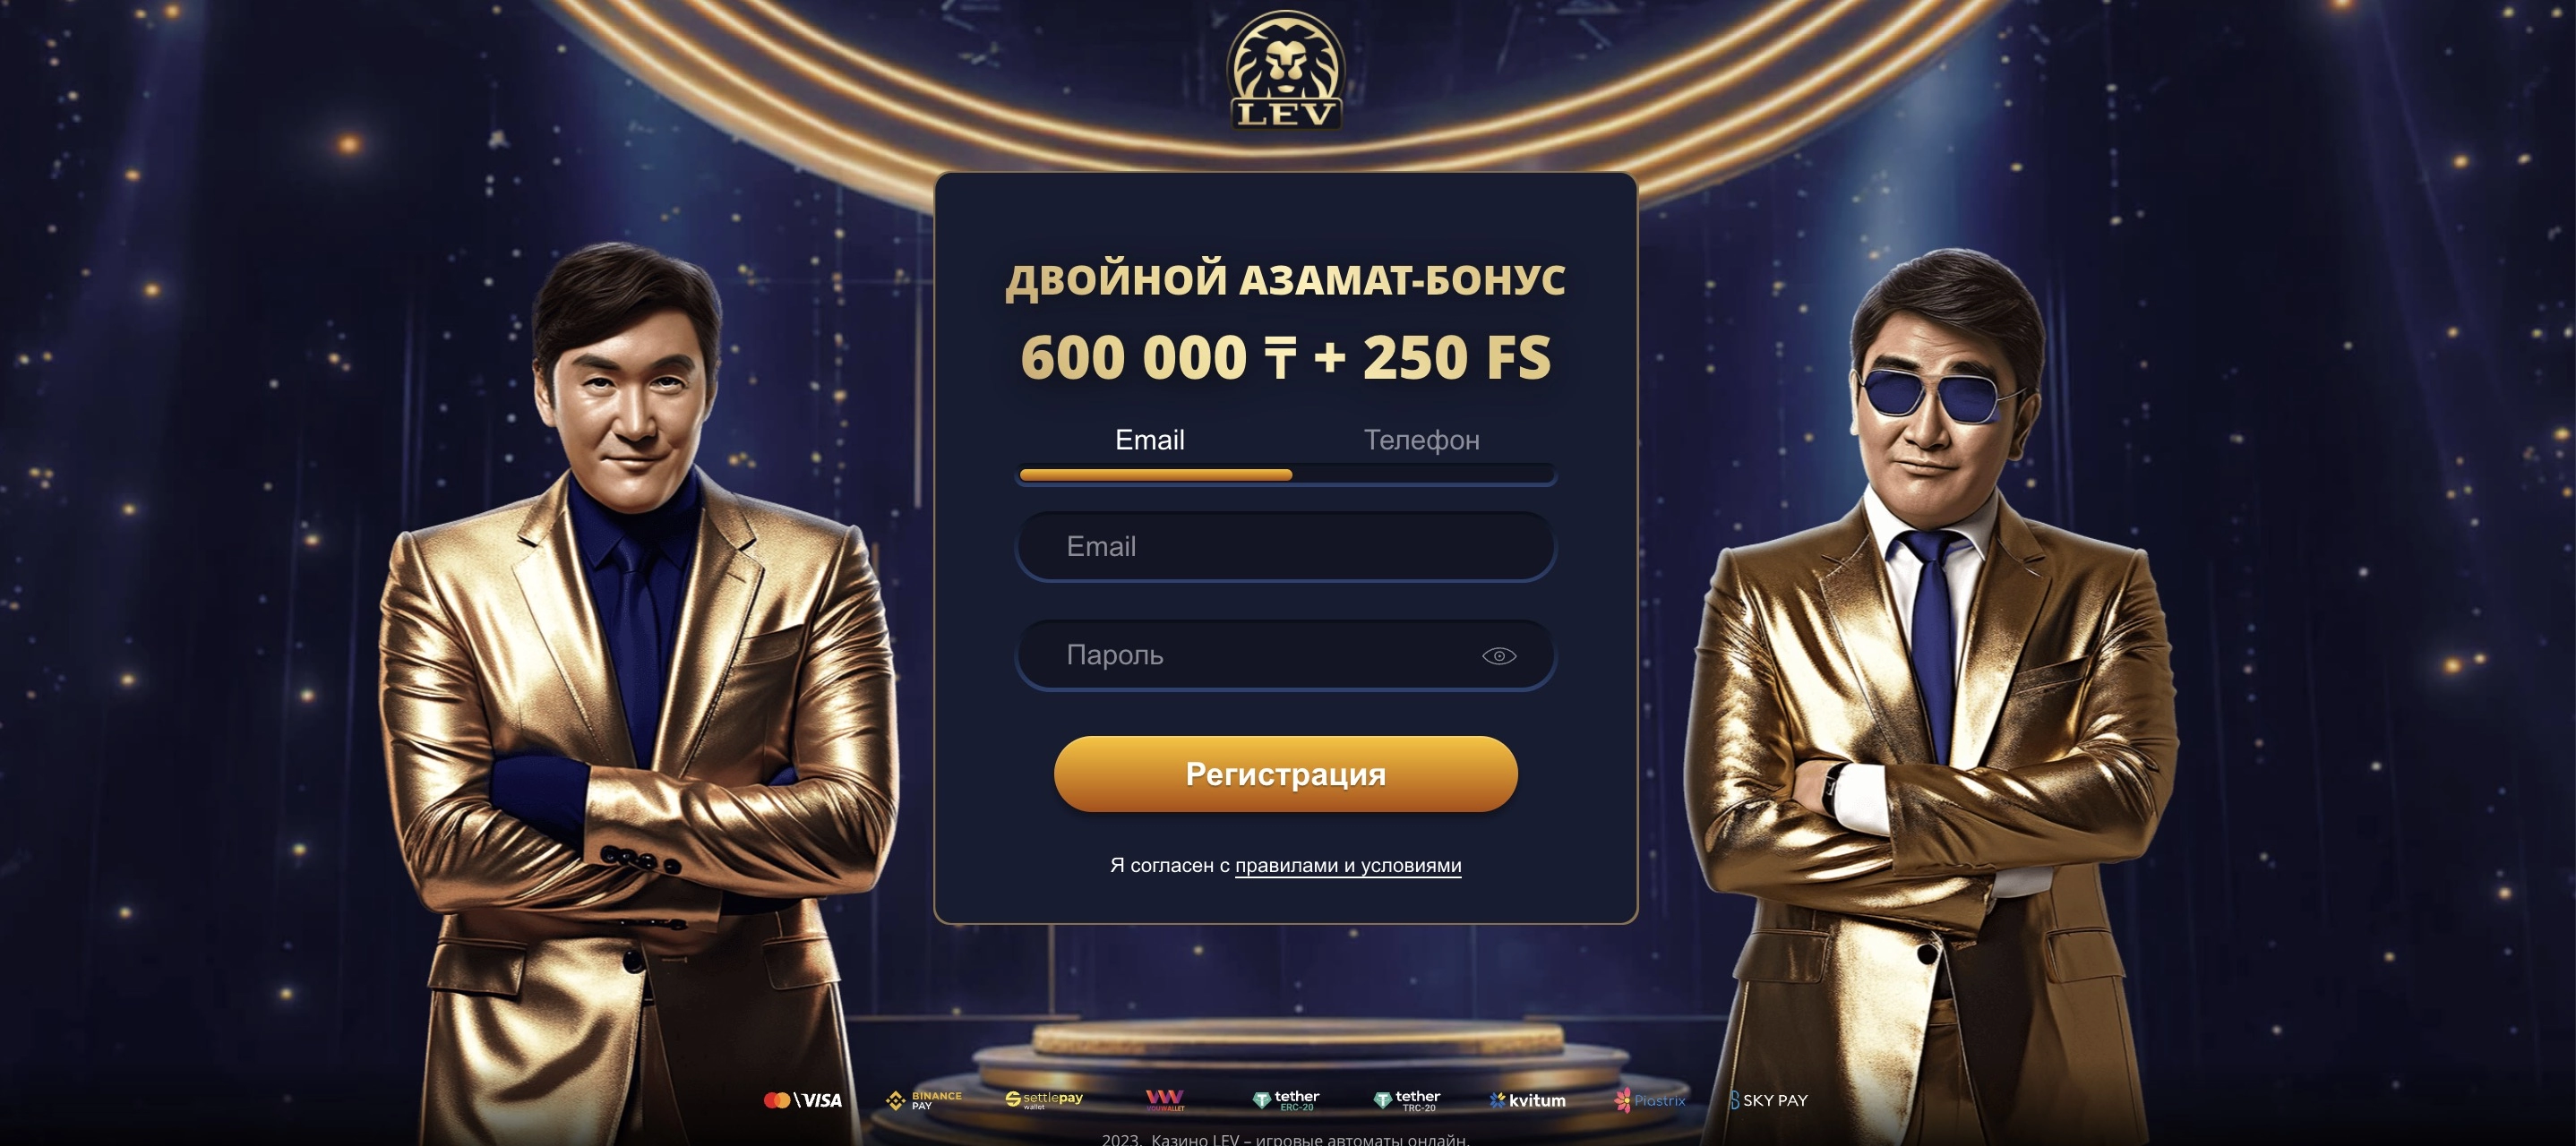This screenshot has height=1146, width=2576.
Task: Focus the Email input field
Action: tap(1285, 546)
